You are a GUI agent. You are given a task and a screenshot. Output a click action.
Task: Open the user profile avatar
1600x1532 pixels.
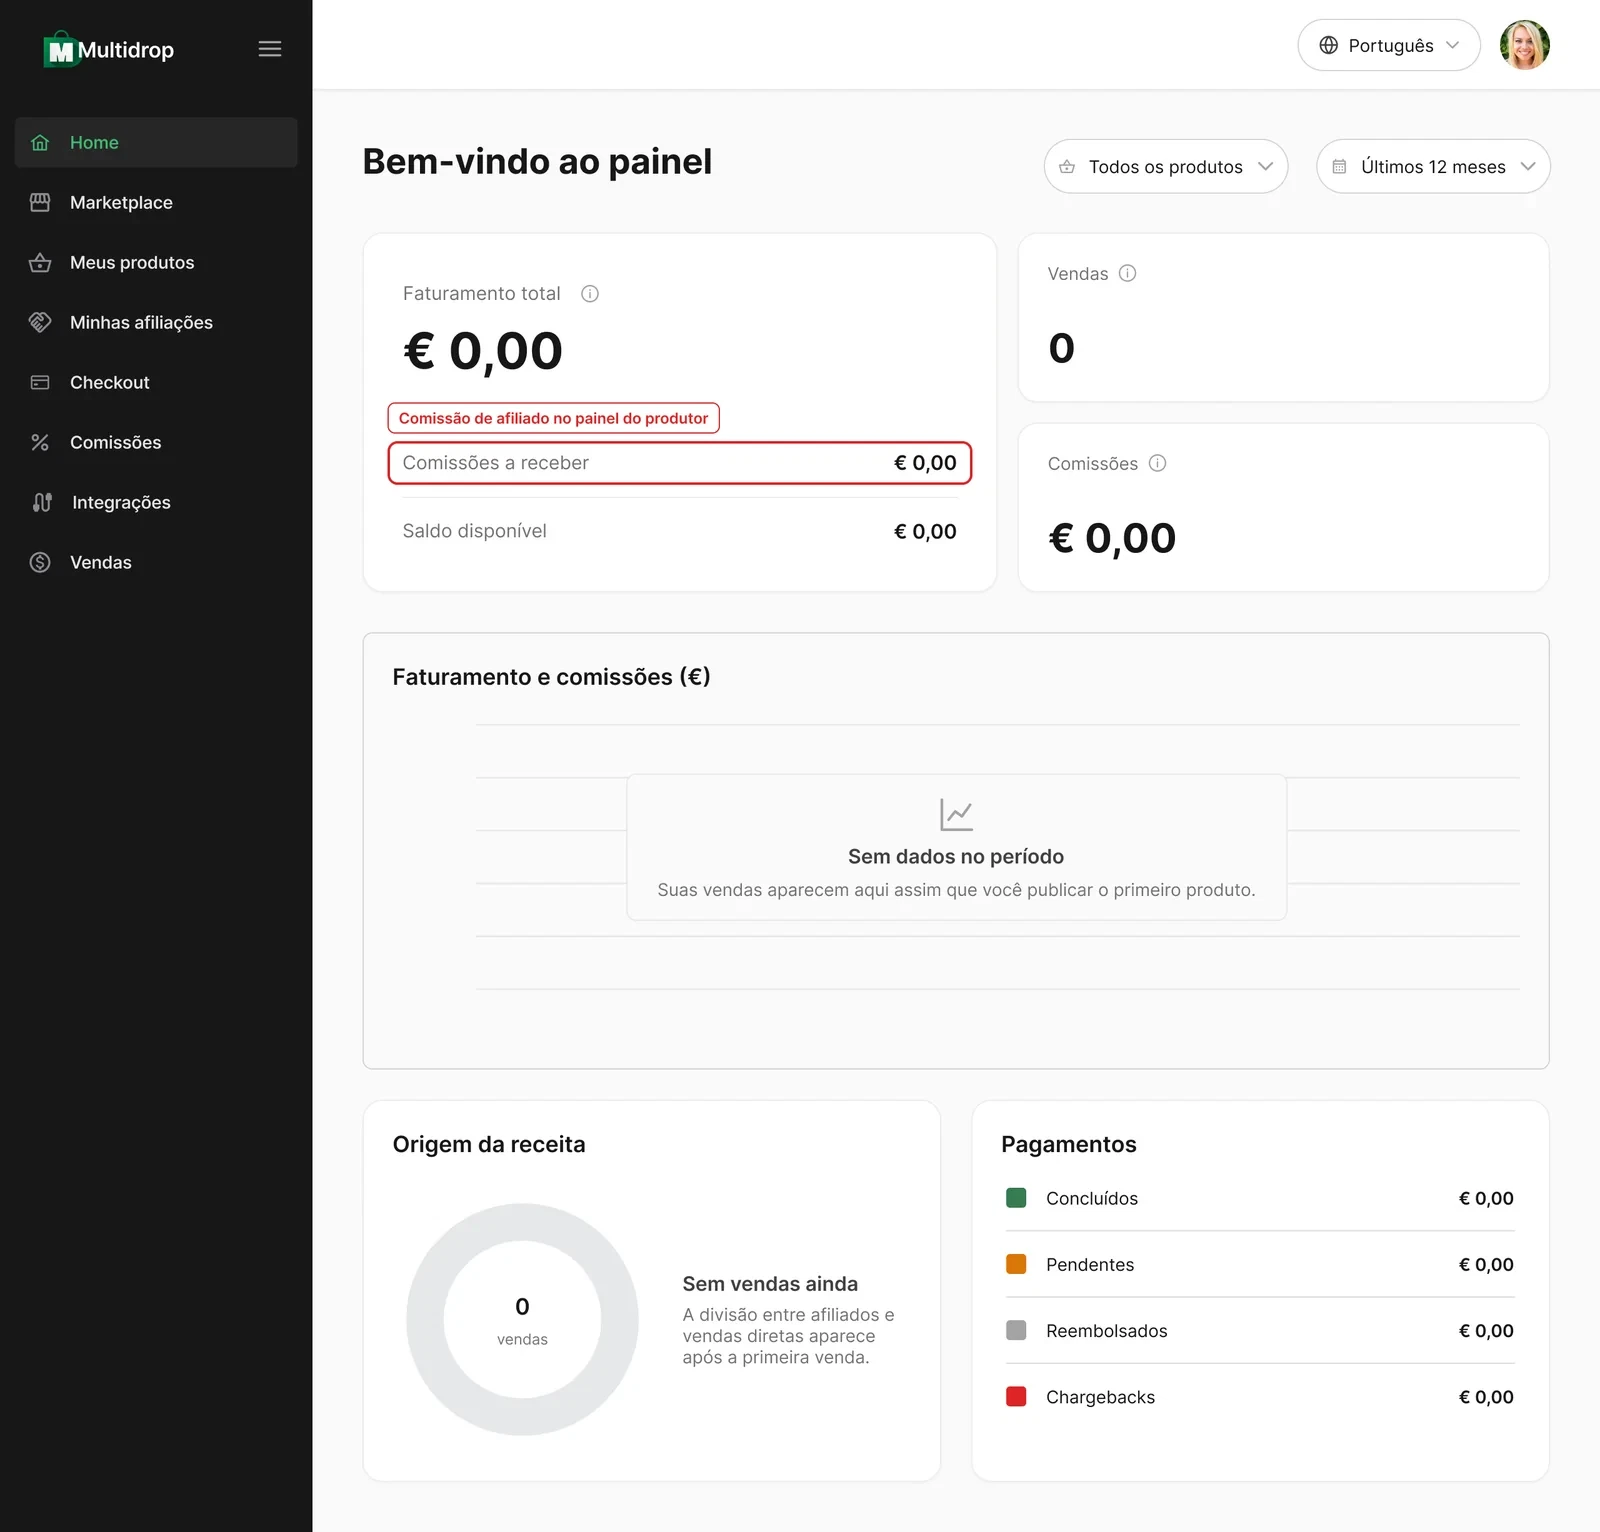1524,45
